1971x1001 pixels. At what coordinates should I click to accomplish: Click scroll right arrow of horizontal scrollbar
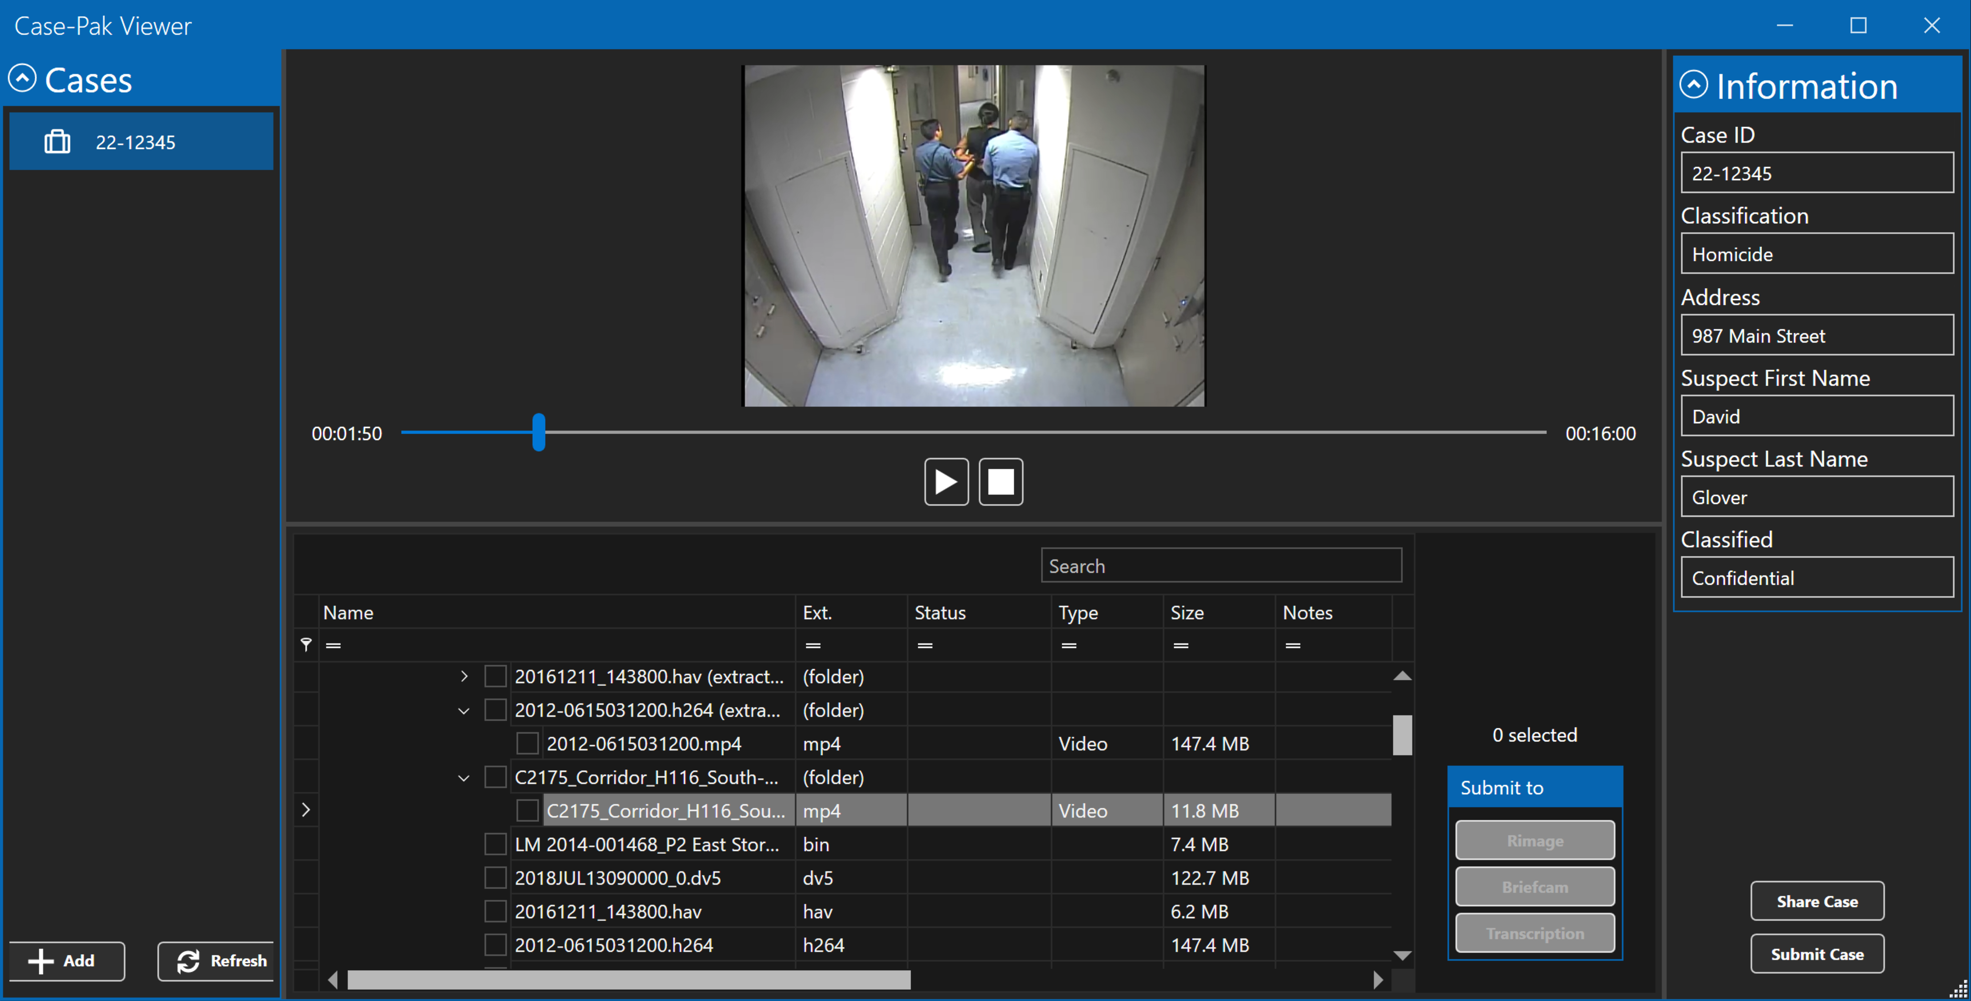tap(1378, 980)
